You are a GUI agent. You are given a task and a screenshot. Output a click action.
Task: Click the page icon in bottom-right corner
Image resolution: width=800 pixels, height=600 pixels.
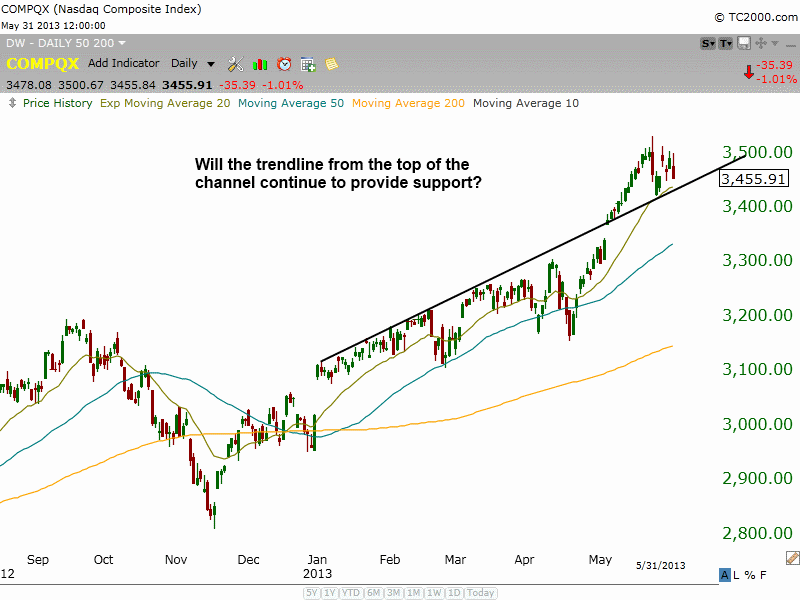click(x=790, y=560)
